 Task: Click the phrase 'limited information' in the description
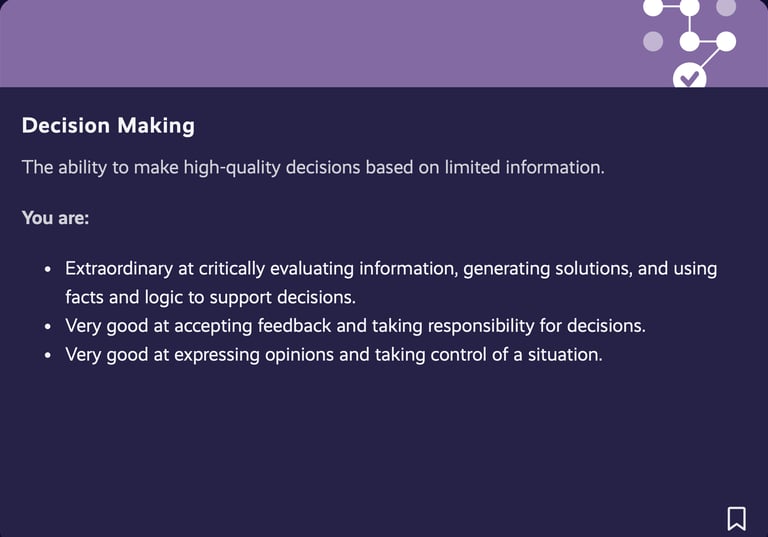click(x=524, y=168)
